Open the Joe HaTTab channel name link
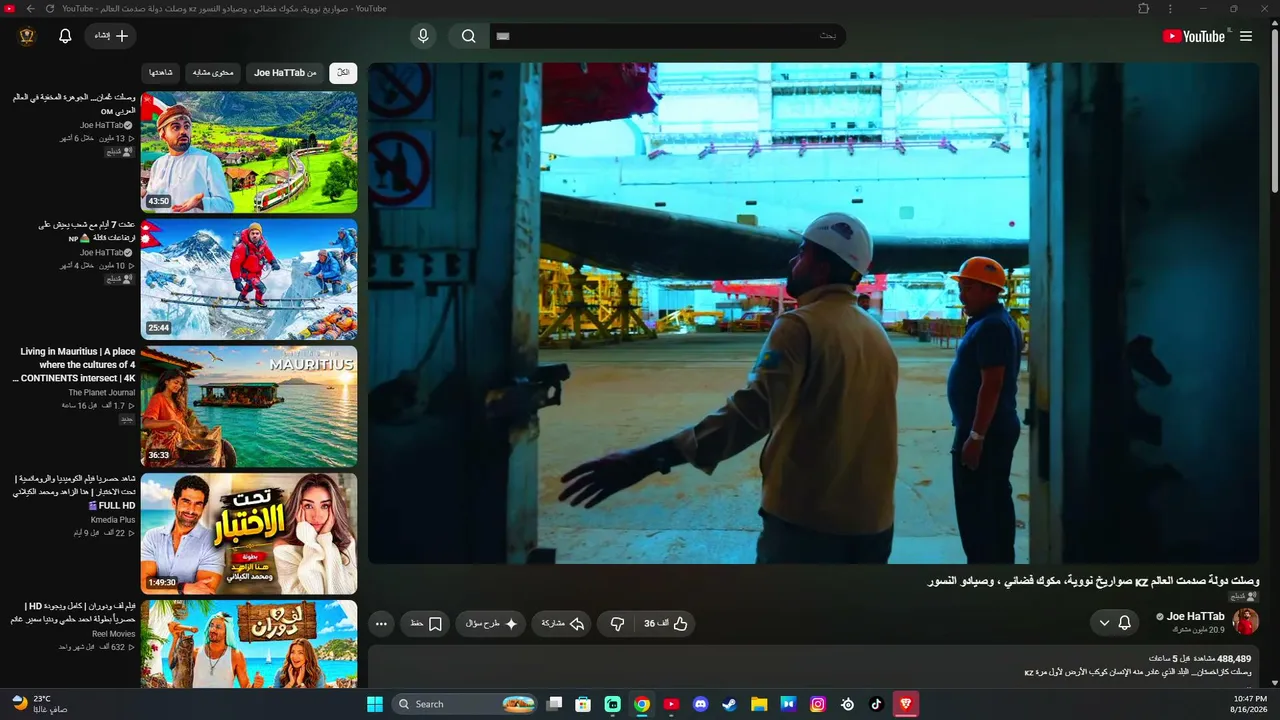1280x720 pixels. tap(1195, 616)
